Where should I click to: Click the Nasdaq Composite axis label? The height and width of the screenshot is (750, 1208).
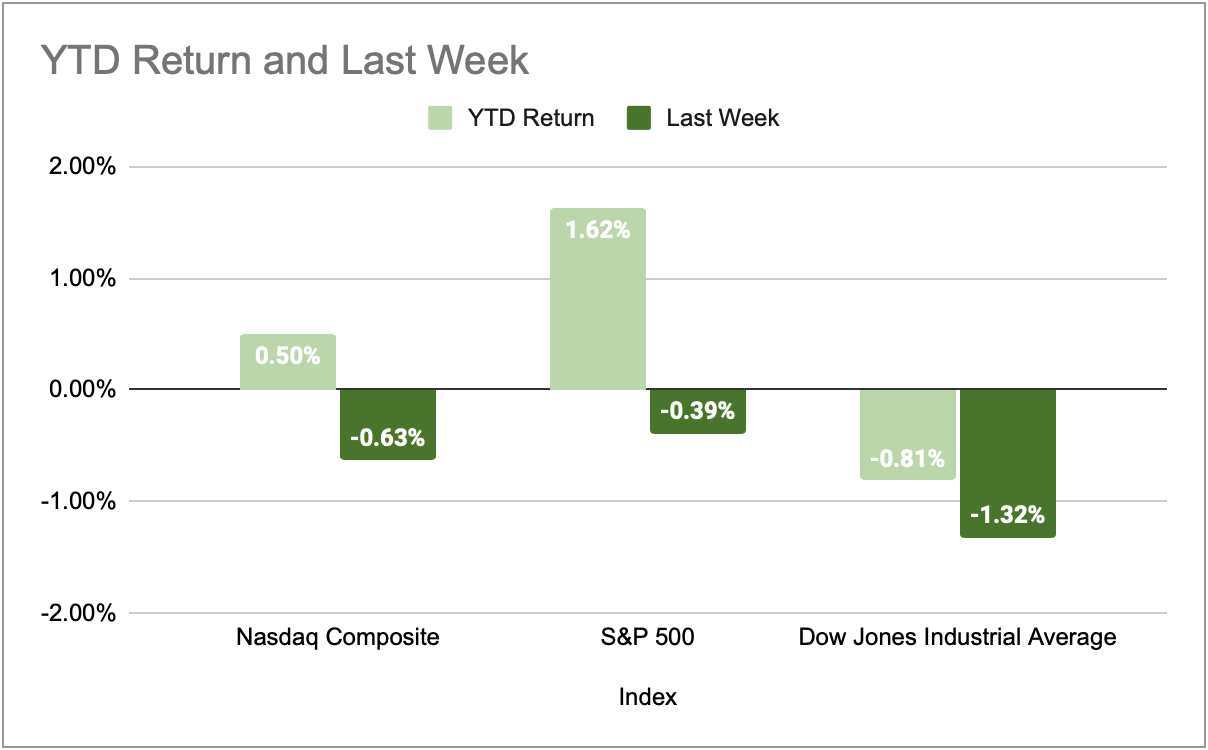tap(338, 637)
